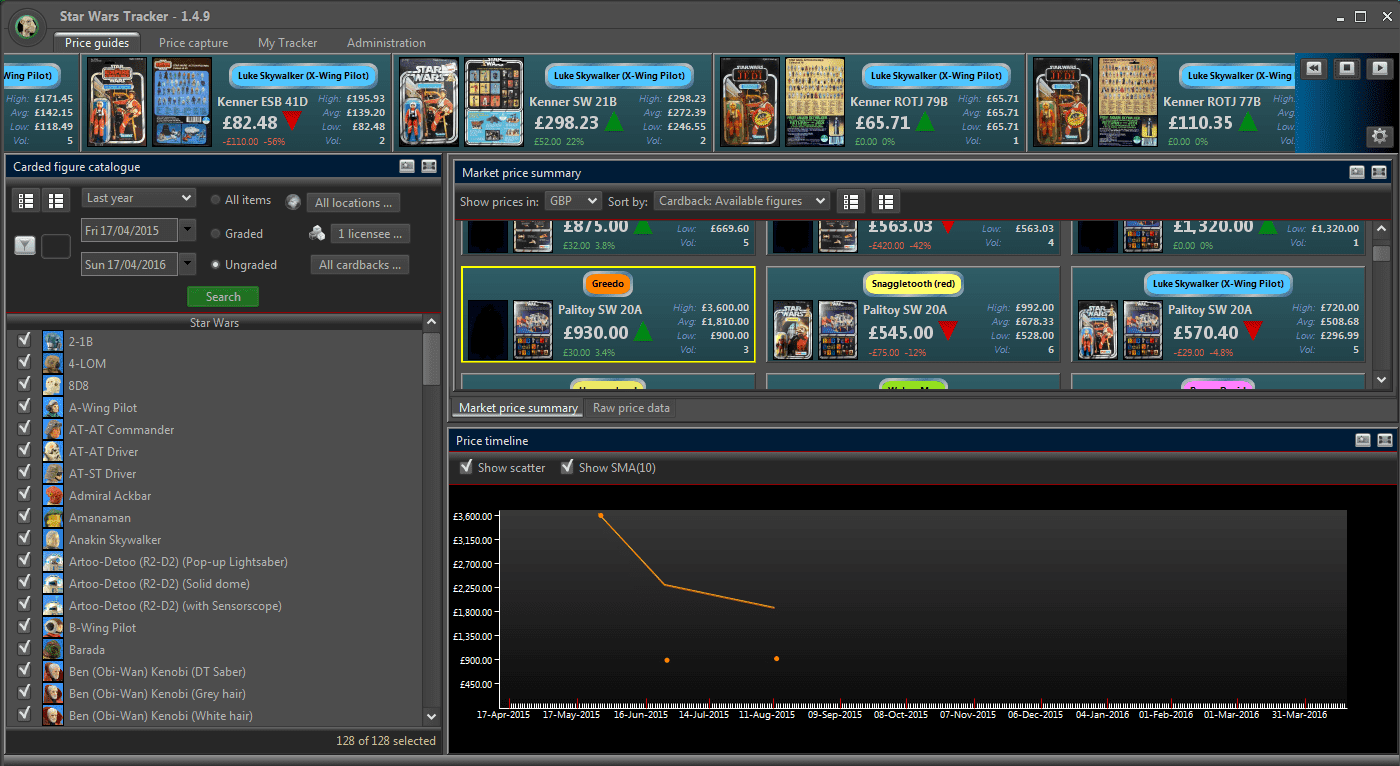Uncheck the Amanaman checkbox
Viewport: 1400px width, 766px height.
coord(24,517)
